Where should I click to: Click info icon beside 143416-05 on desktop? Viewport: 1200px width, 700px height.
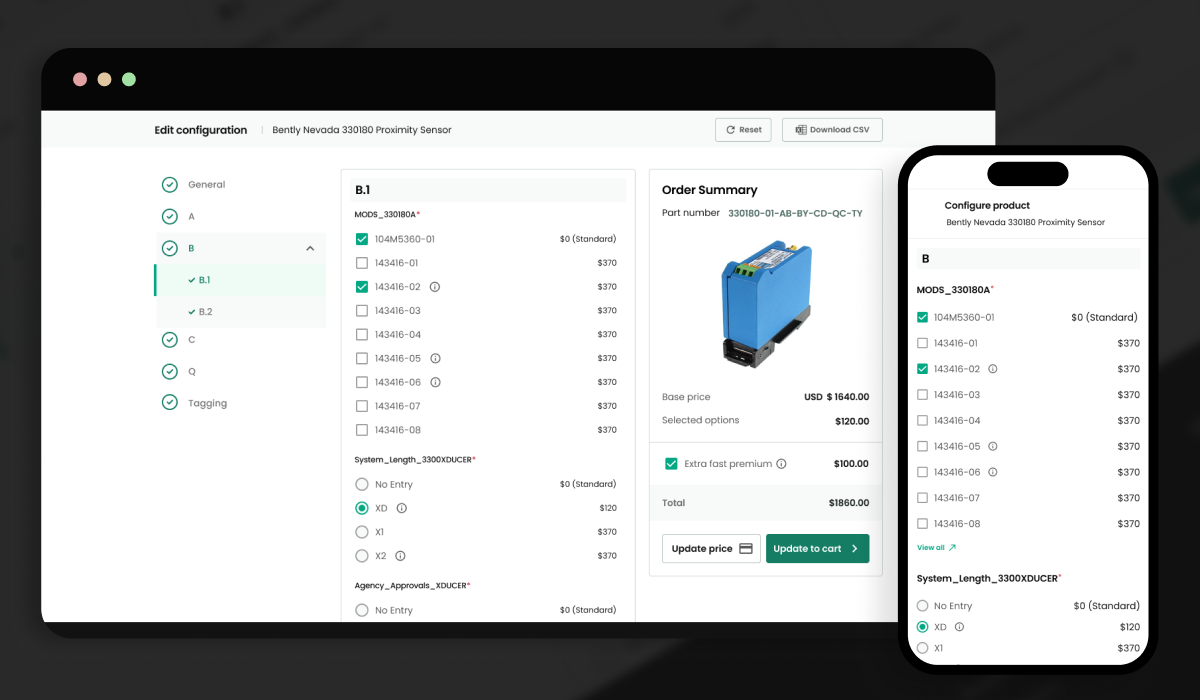[x=435, y=358]
